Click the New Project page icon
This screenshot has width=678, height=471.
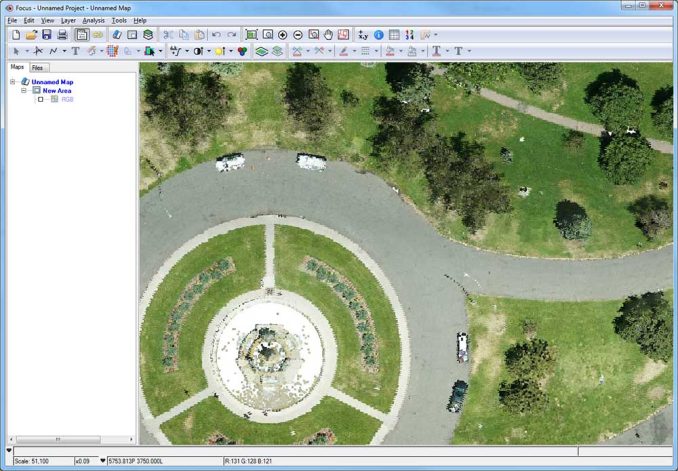(x=16, y=35)
